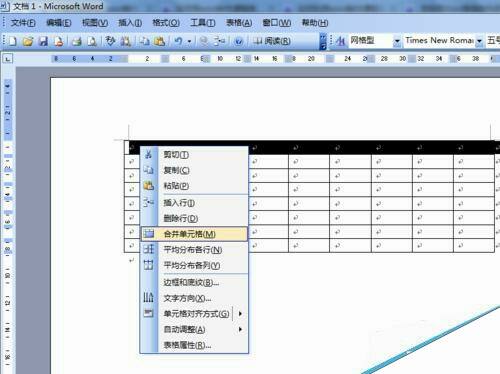
Task: Click the horizontal ruler at mark 20
Action: [x=311, y=59]
